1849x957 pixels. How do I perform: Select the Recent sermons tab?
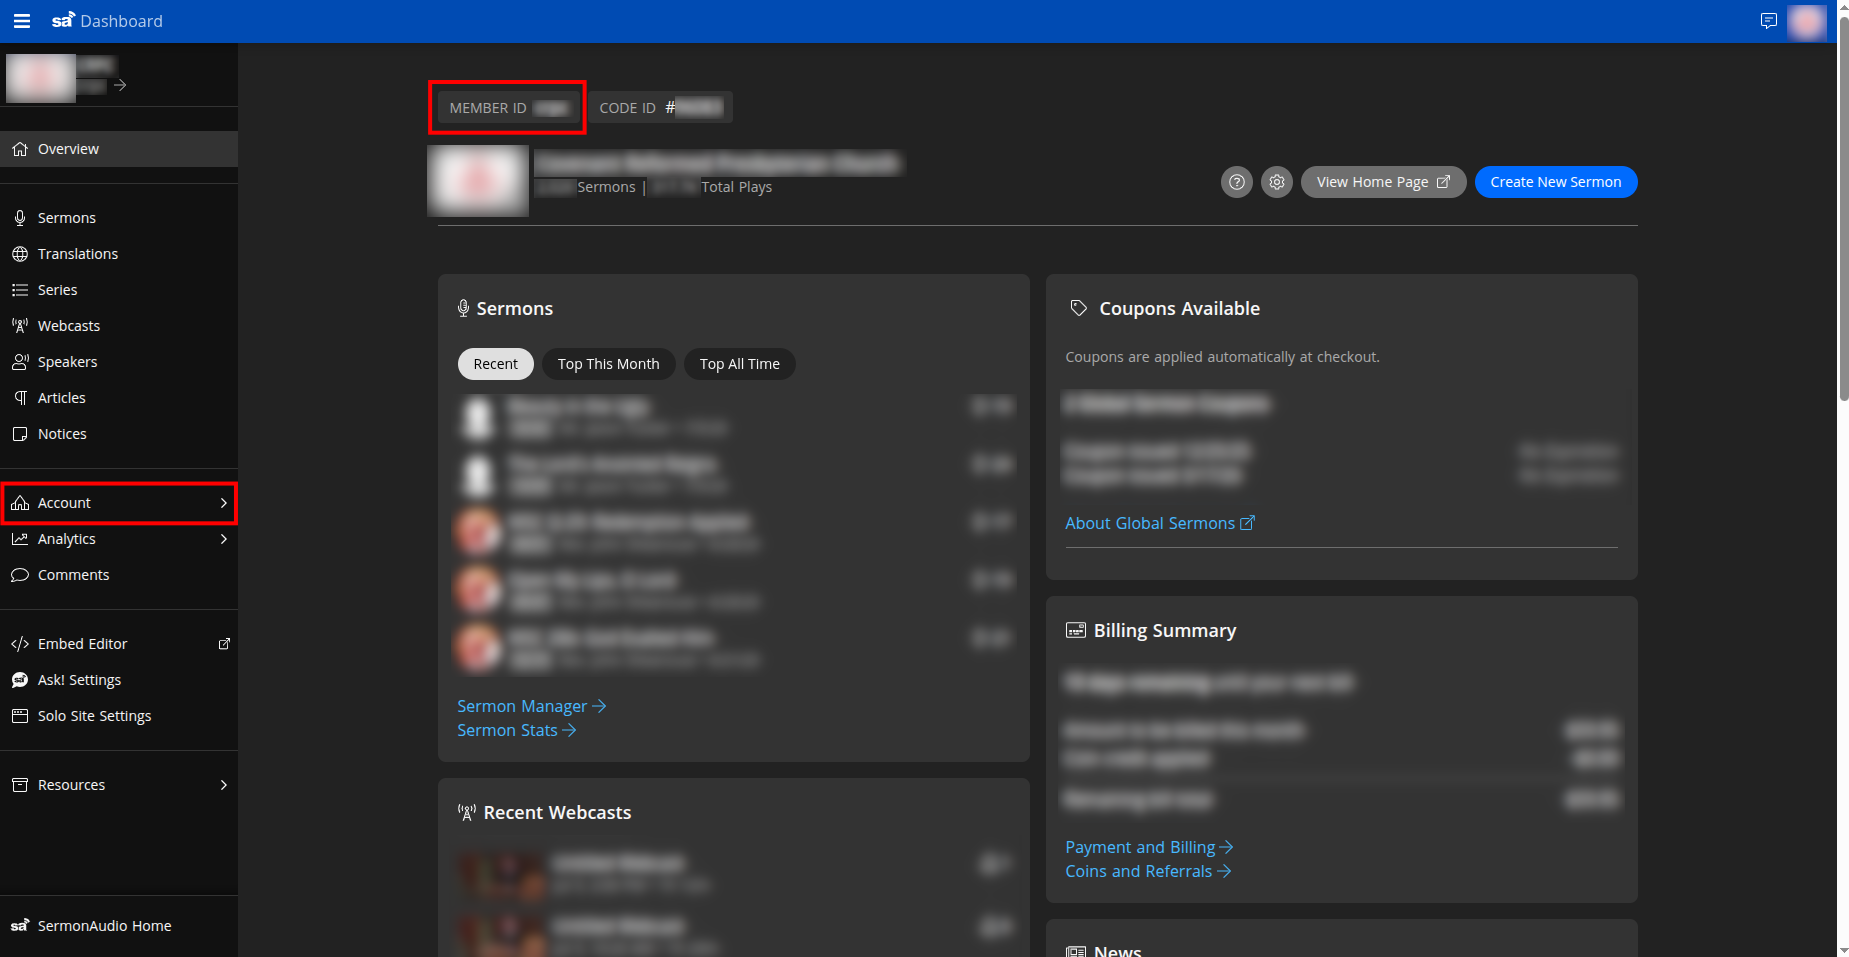(495, 364)
